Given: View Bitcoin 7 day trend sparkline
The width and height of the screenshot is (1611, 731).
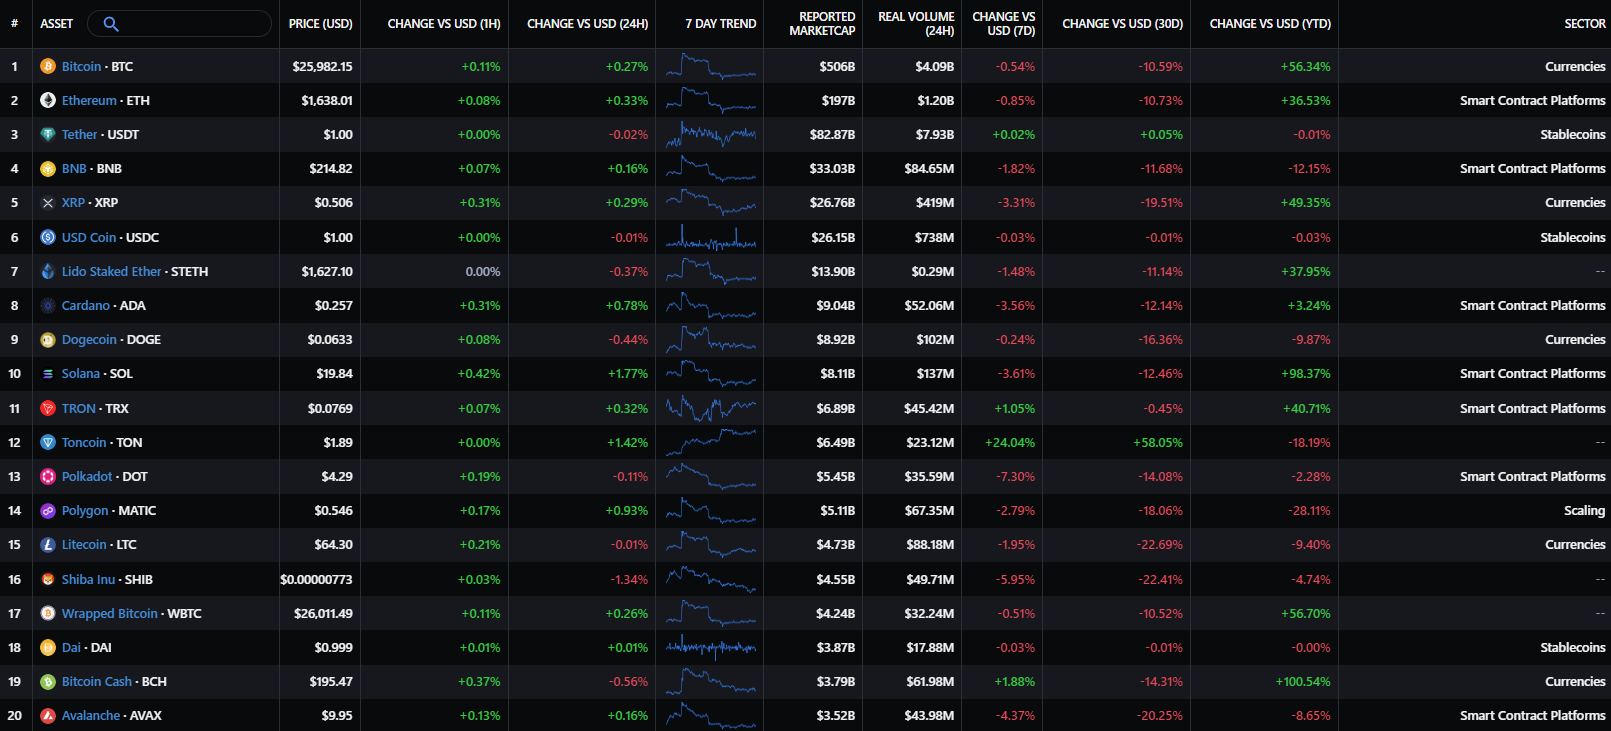Looking at the screenshot, I should 711,67.
